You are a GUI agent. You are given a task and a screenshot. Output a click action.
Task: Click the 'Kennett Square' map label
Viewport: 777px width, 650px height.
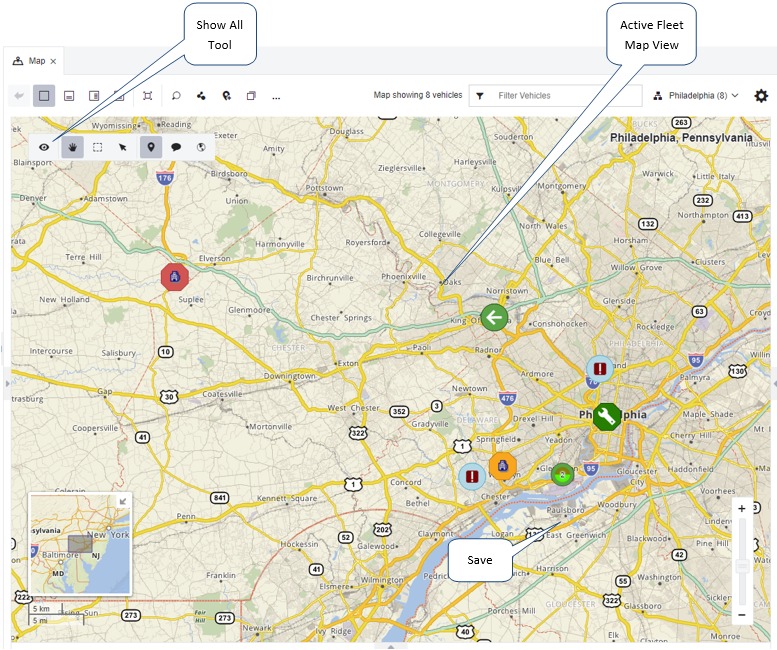[x=286, y=498]
